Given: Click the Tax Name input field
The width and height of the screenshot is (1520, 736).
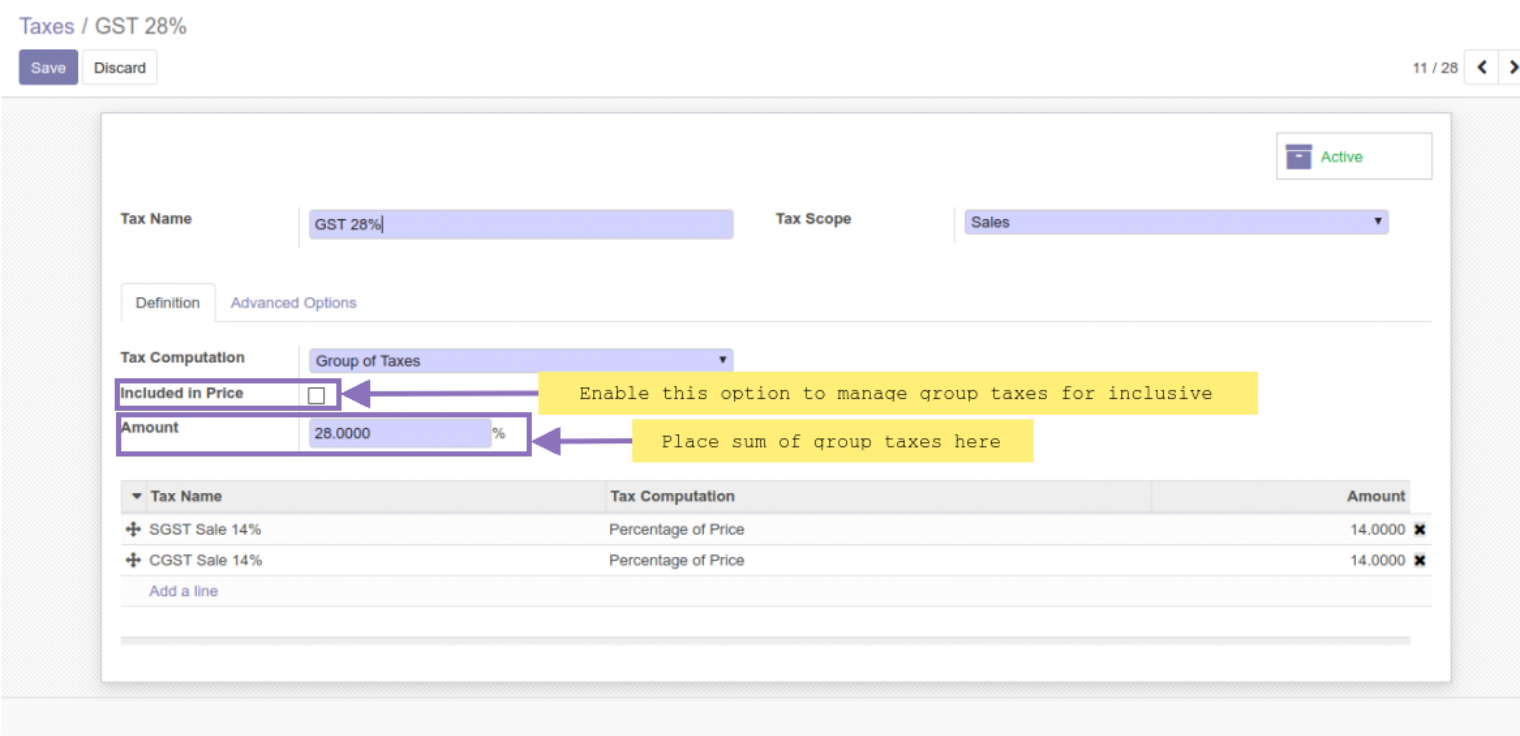Looking at the screenshot, I should coord(520,224).
